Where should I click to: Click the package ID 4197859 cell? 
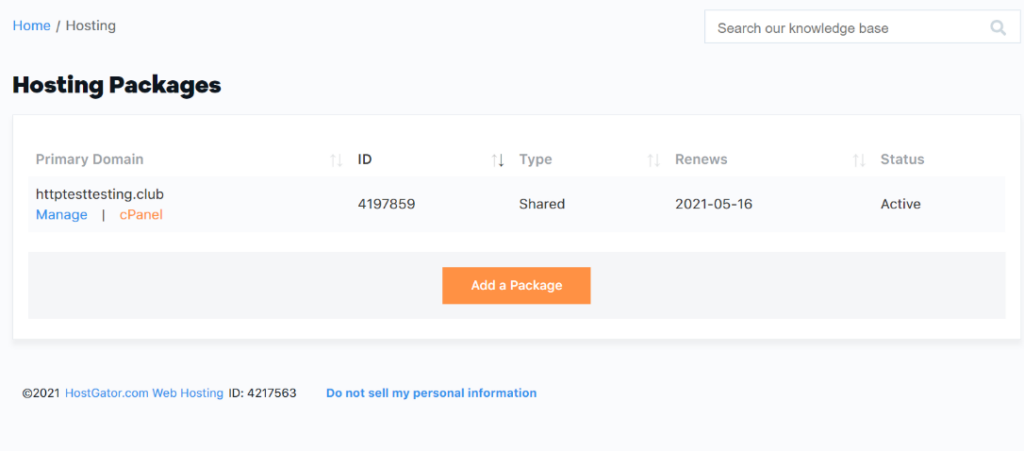pyautogui.click(x=386, y=204)
